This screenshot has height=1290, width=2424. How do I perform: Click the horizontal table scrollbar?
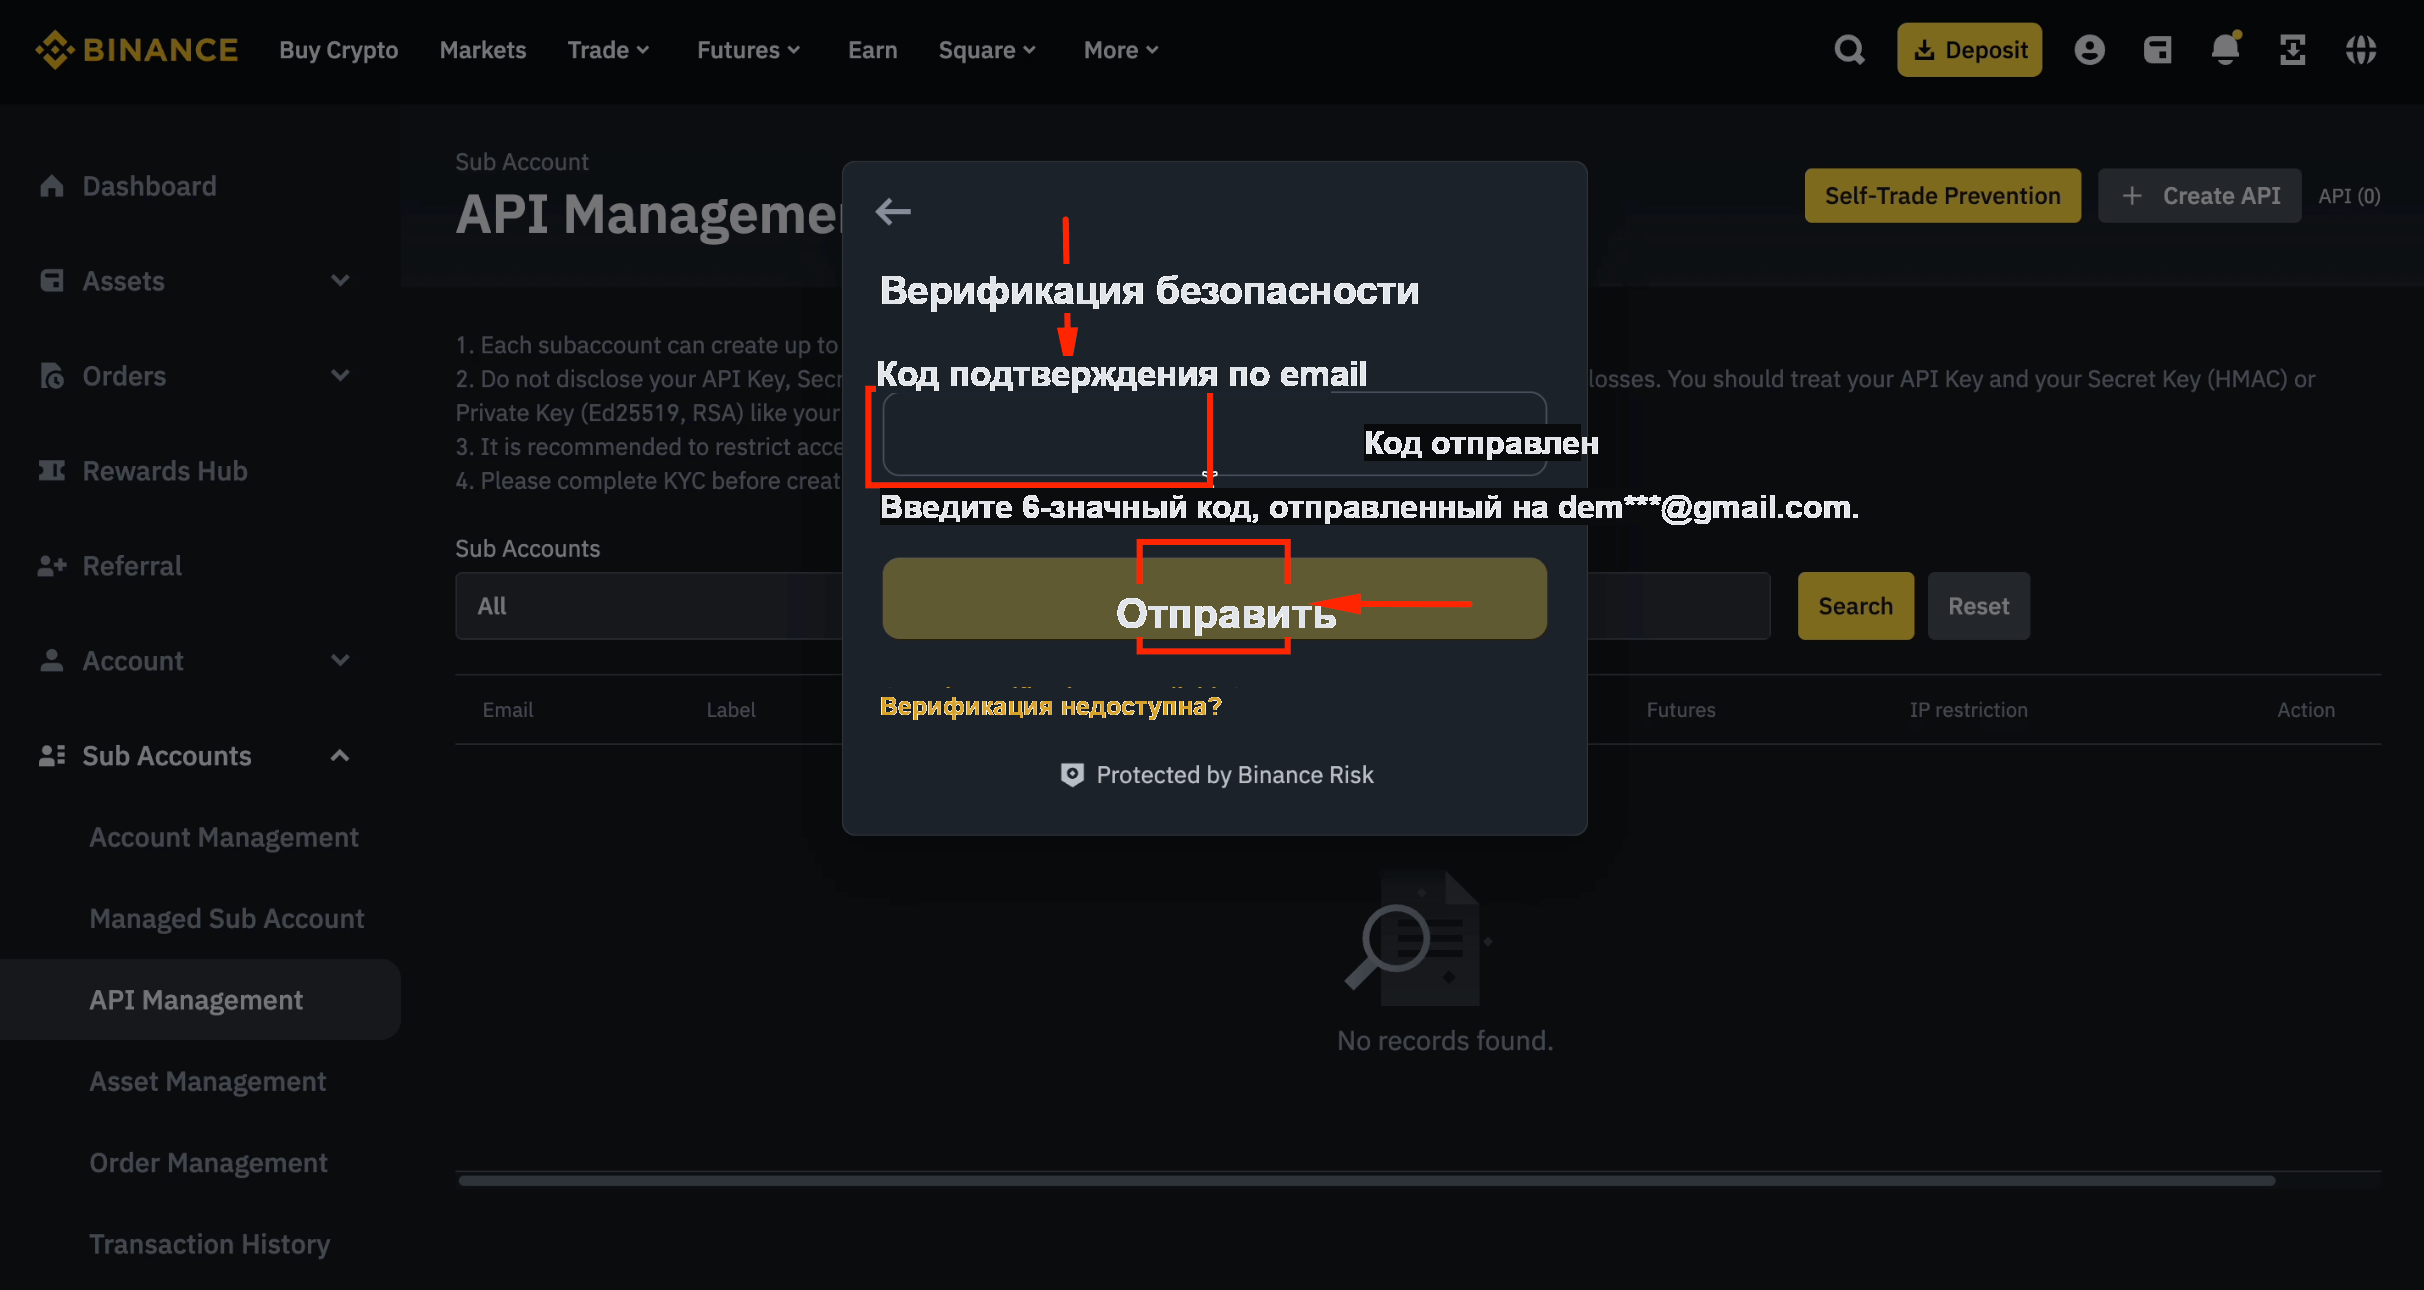[x=1367, y=1180]
